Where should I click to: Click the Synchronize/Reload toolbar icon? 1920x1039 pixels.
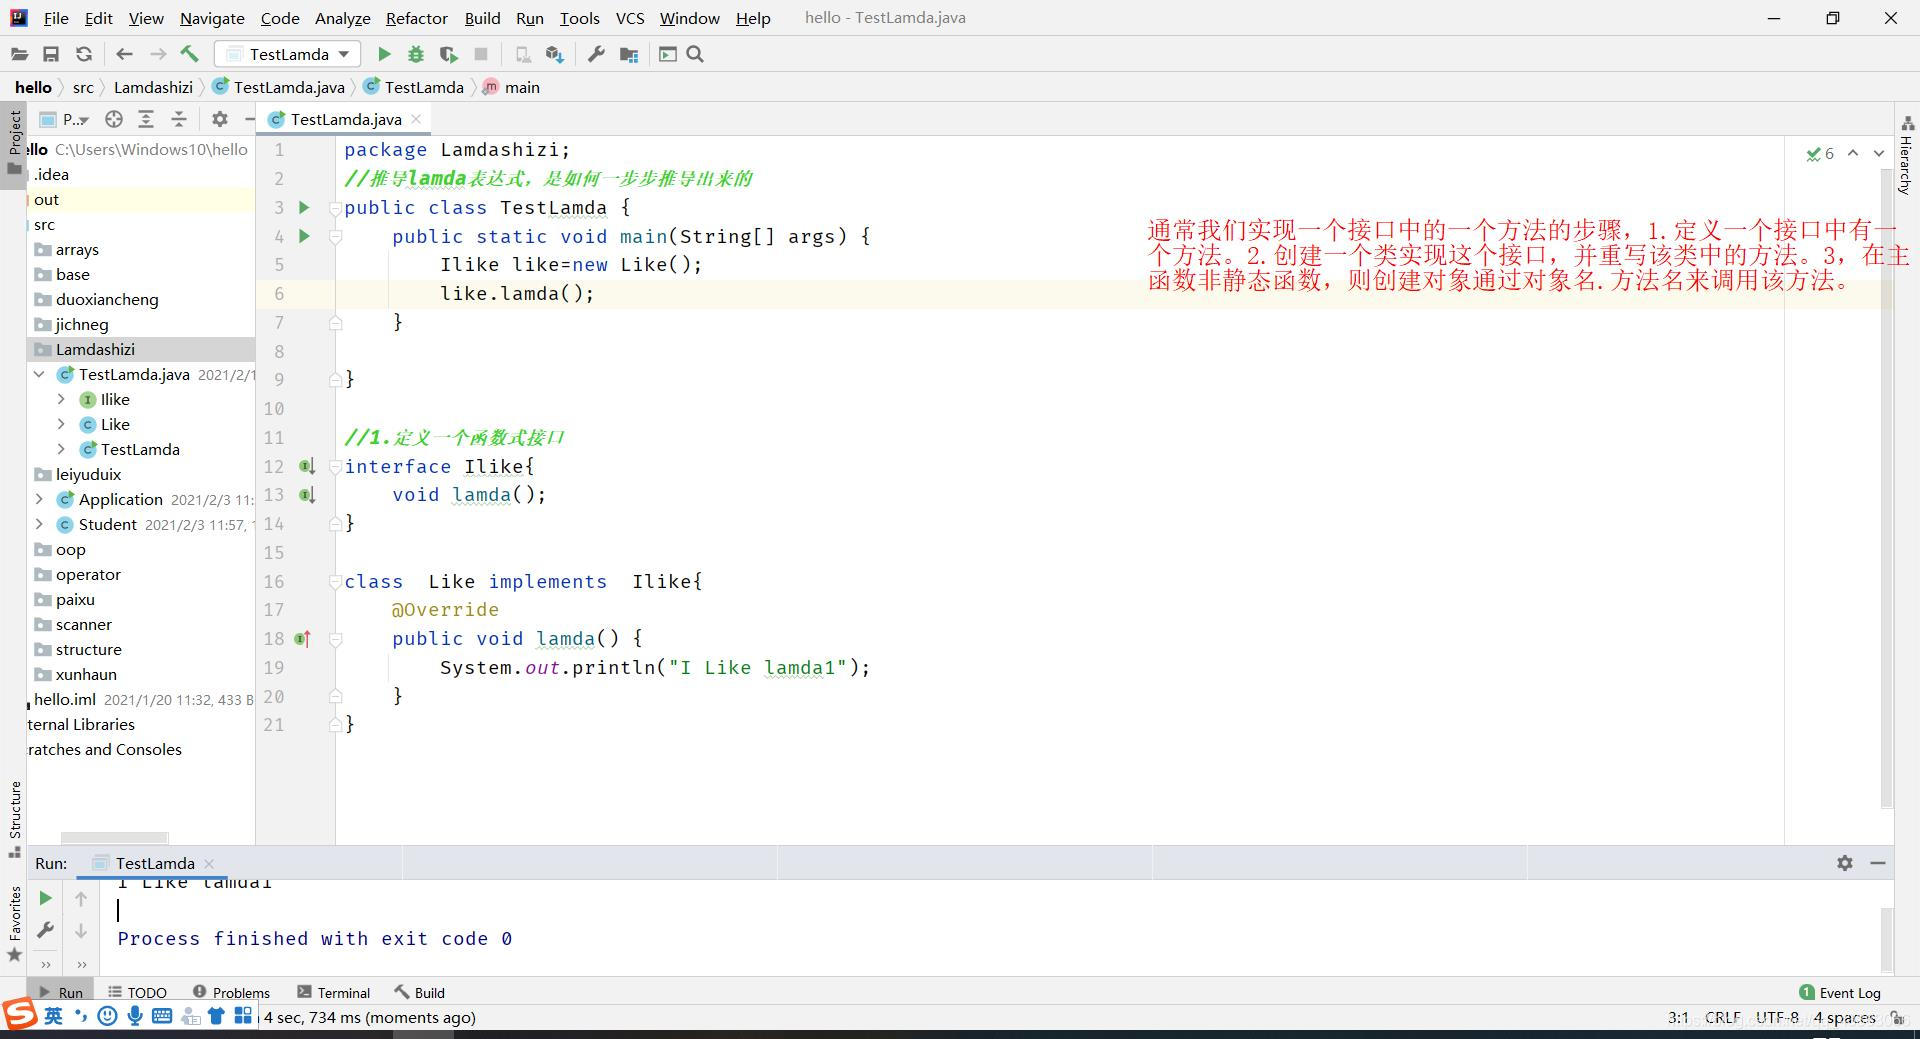[84, 54]
